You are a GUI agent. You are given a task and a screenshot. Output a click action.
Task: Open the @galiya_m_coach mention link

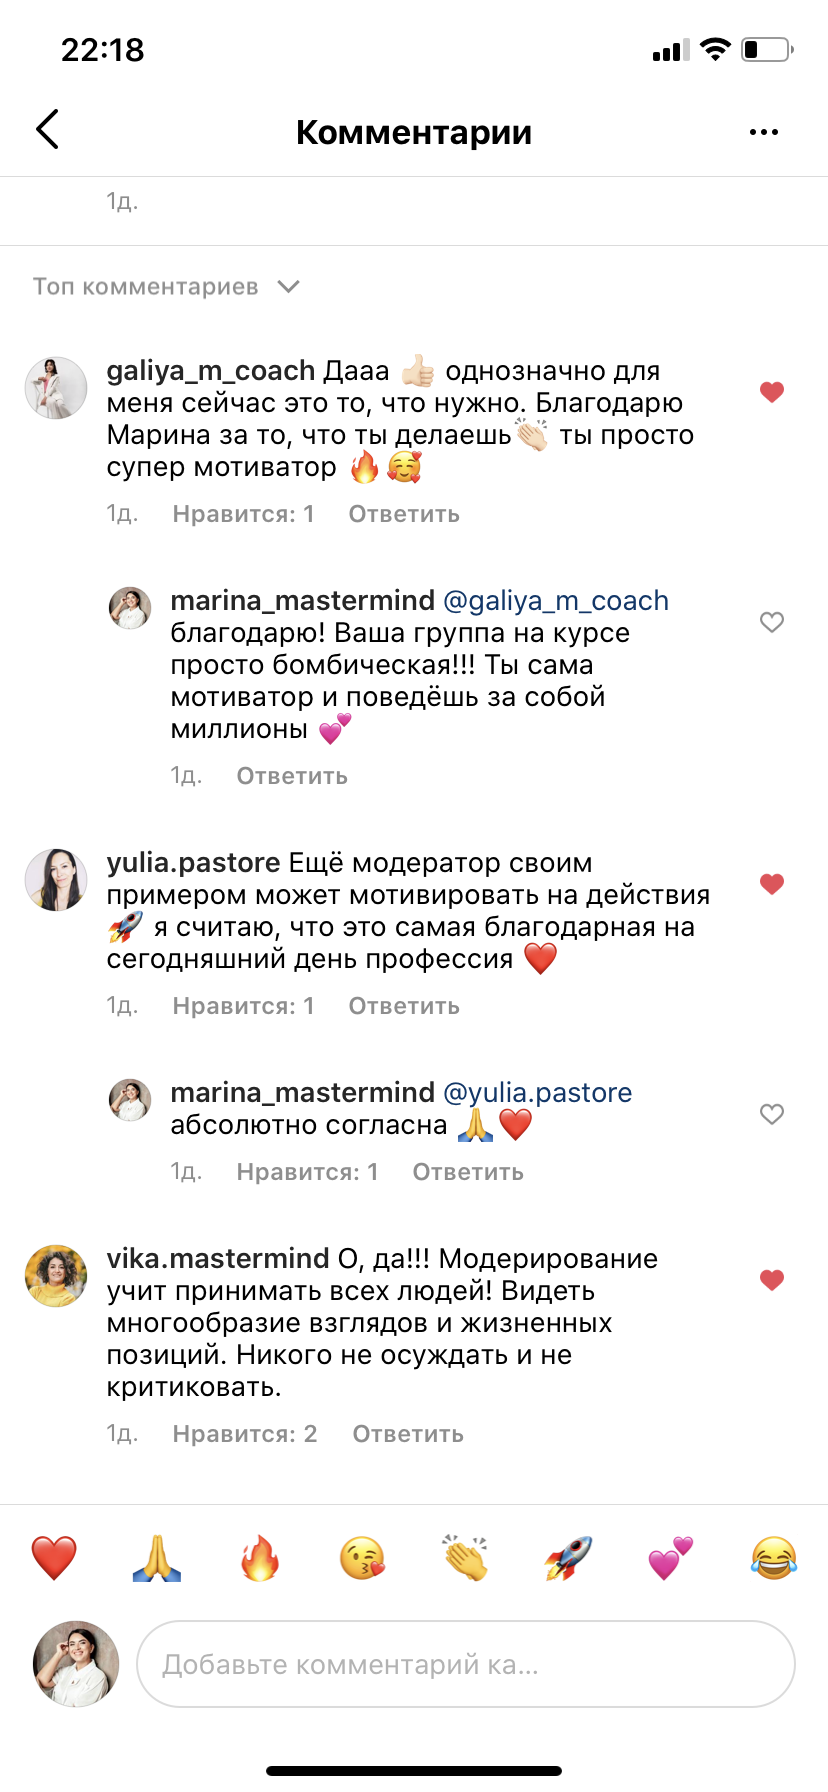(x=555, y=600)
